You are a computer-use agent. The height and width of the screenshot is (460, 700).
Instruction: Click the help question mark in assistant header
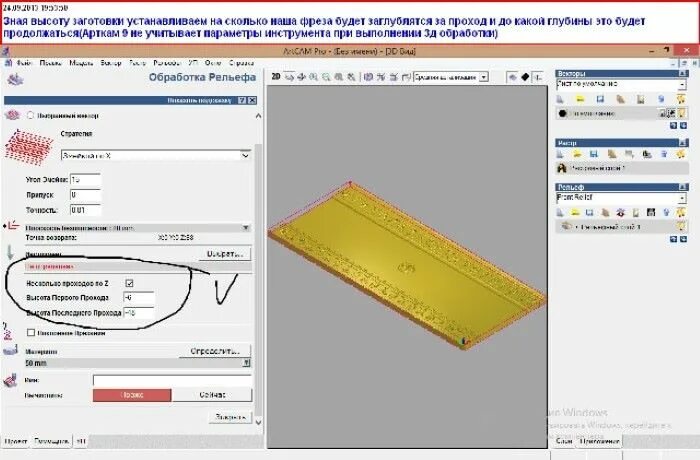[x=242, y=100]
